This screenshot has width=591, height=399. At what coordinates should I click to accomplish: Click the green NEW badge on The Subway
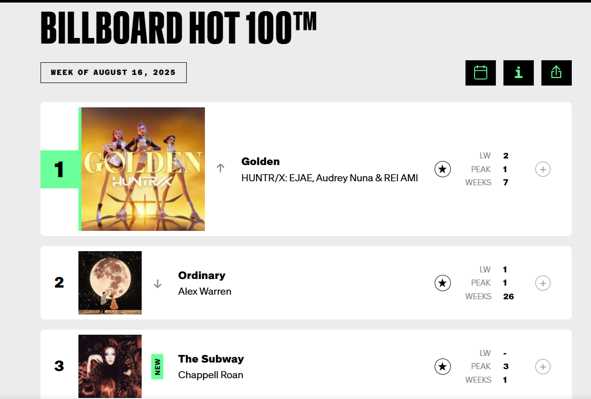click(157, 367)
